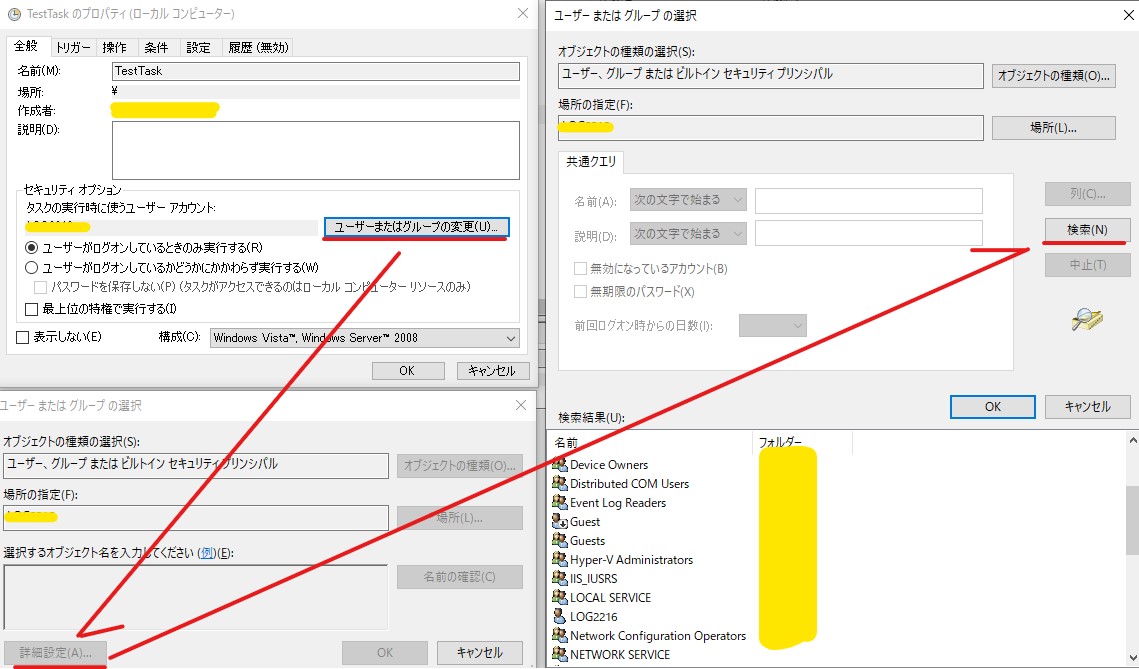Open the 構成 dropdown showing Windows Vista
The height and width of the screenshot is (669, 1139).
365,338
